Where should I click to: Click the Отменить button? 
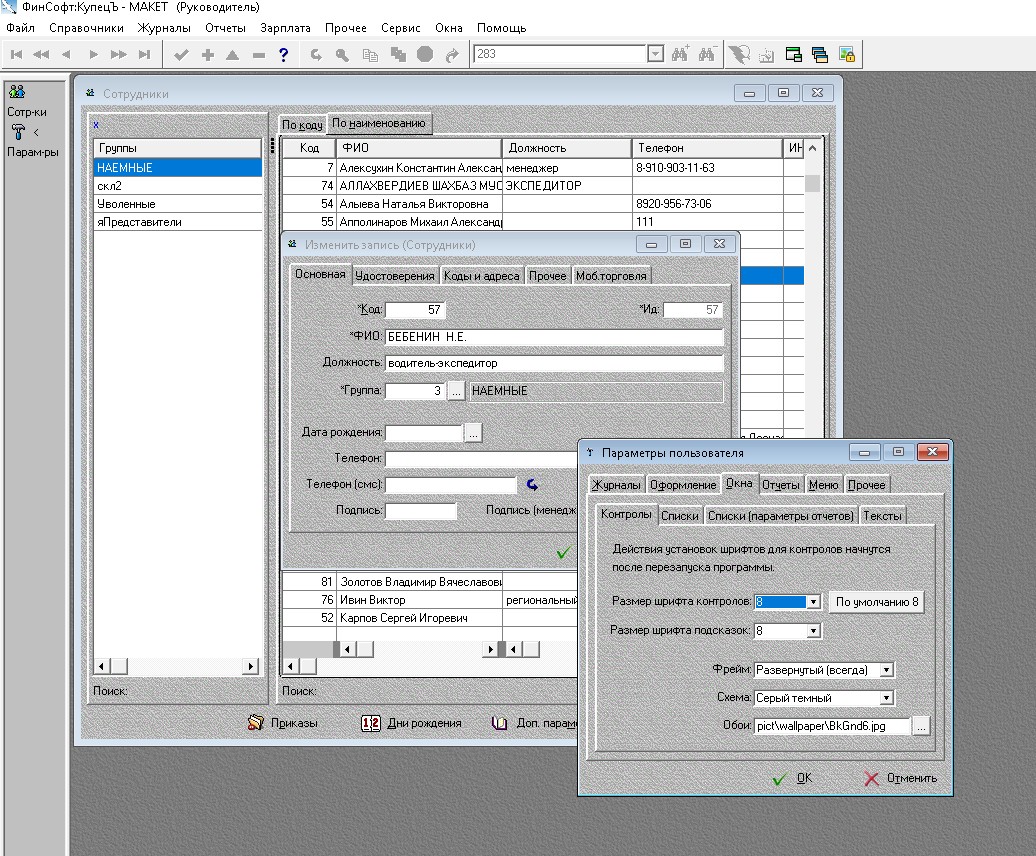click(899, 778)
